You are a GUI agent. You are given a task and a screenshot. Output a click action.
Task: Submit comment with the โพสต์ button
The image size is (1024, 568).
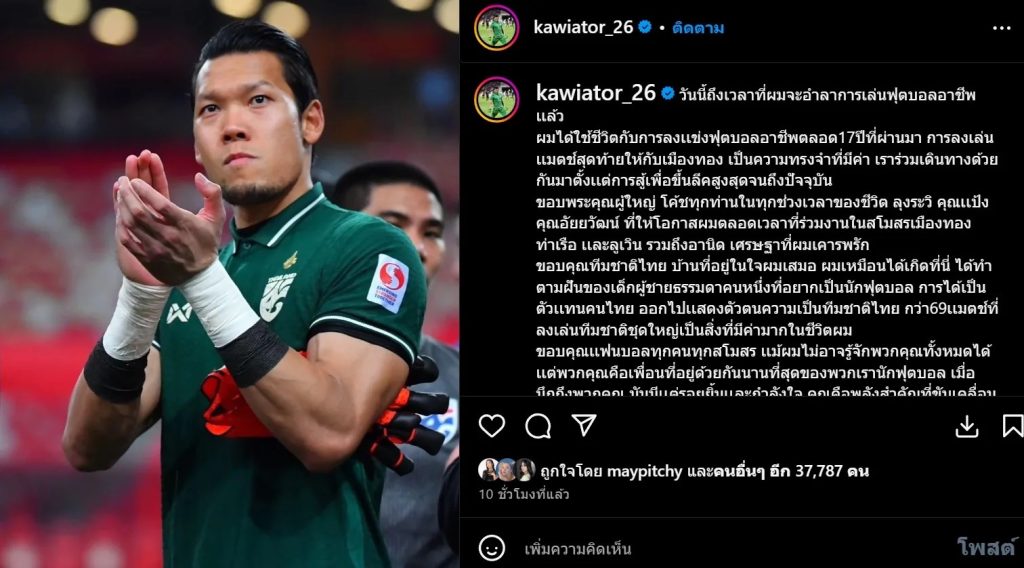pos(987,547)
